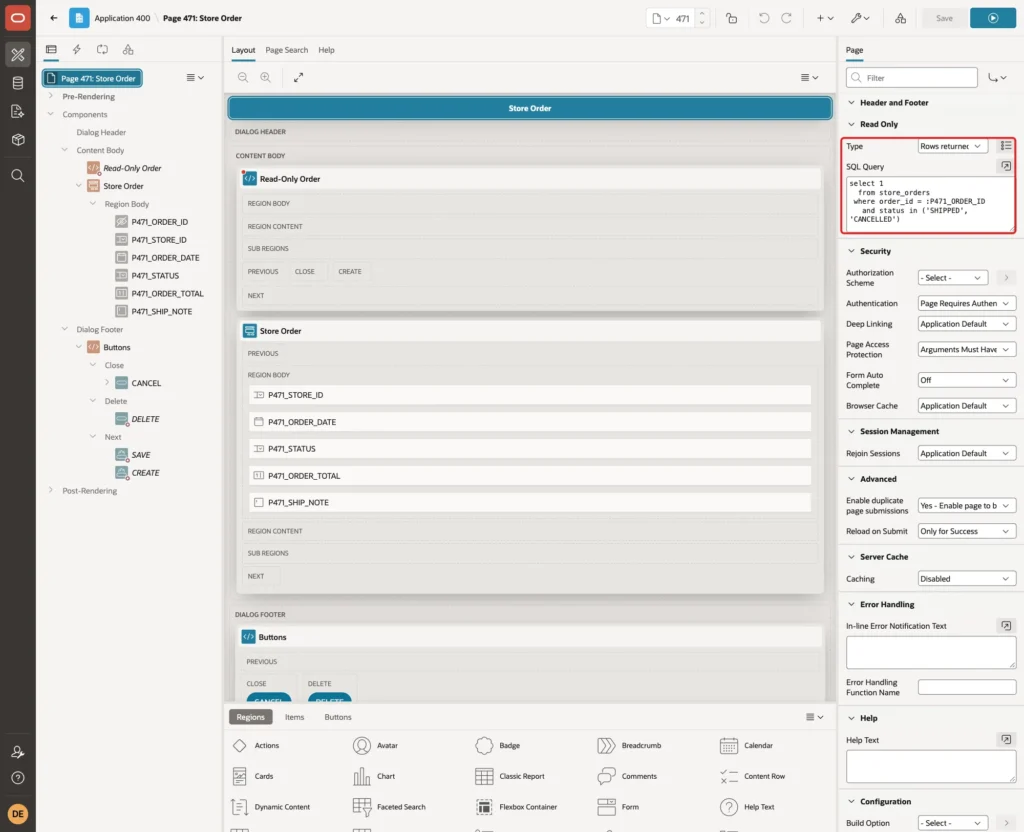Open the Read Only Type dropdown
1024x832 pixels.
coord(952,146)
